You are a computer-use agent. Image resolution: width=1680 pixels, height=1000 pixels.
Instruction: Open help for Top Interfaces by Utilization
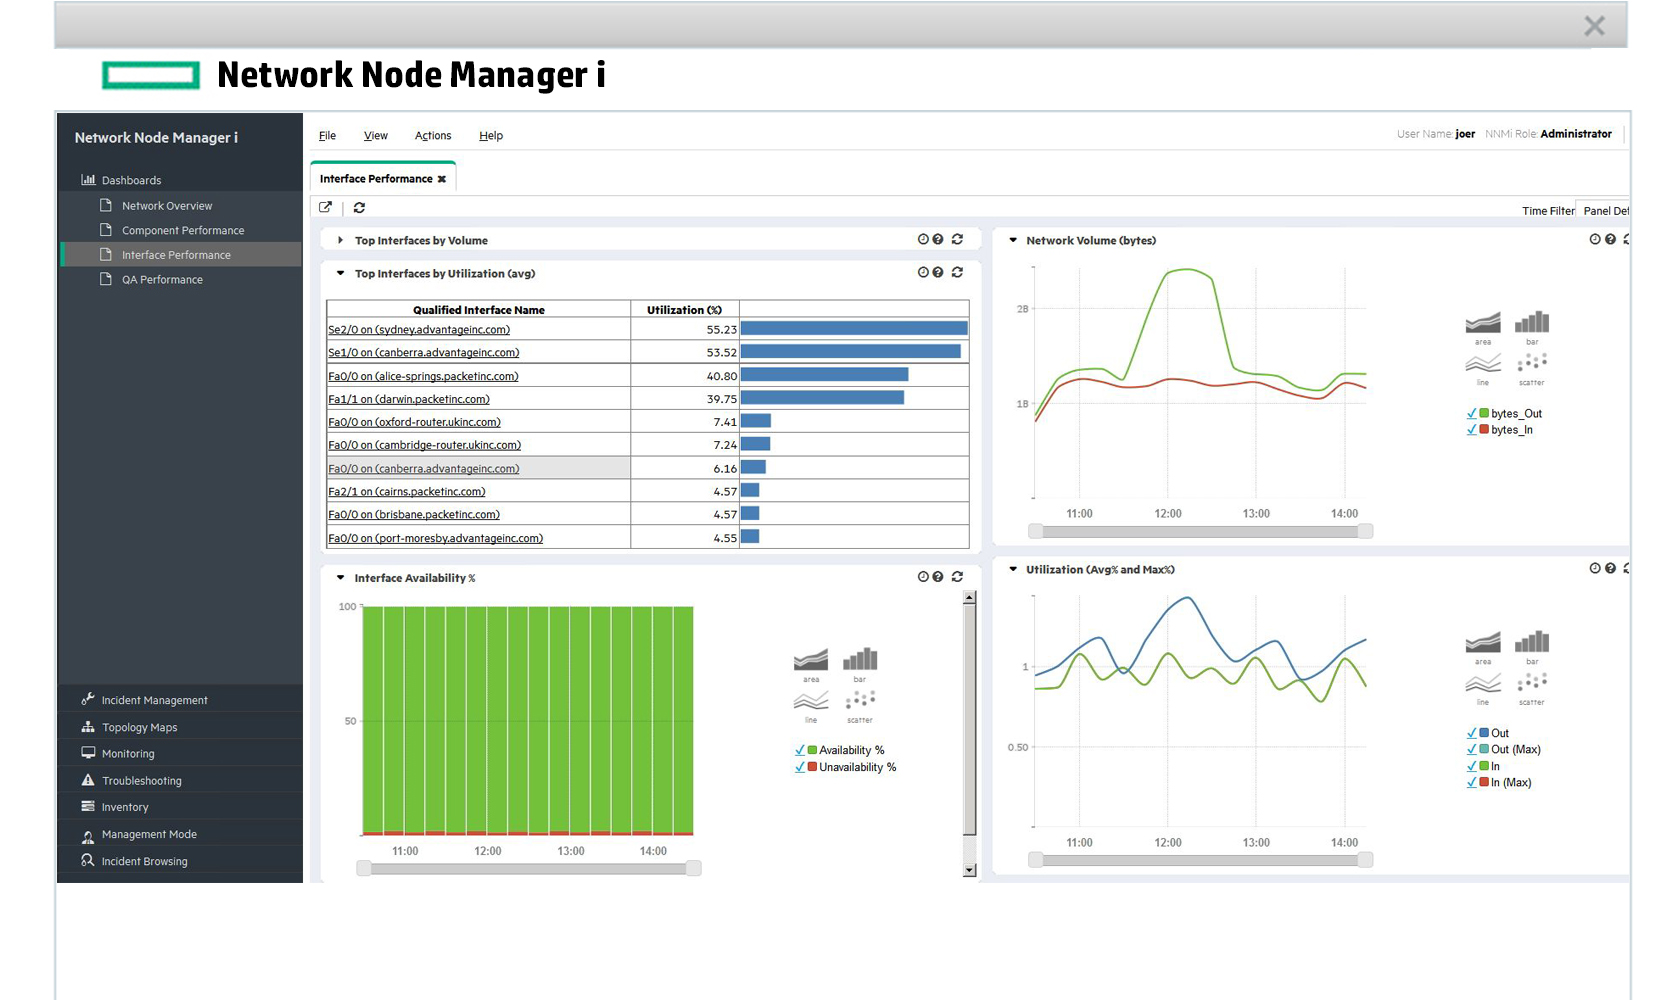click(938, 272)
